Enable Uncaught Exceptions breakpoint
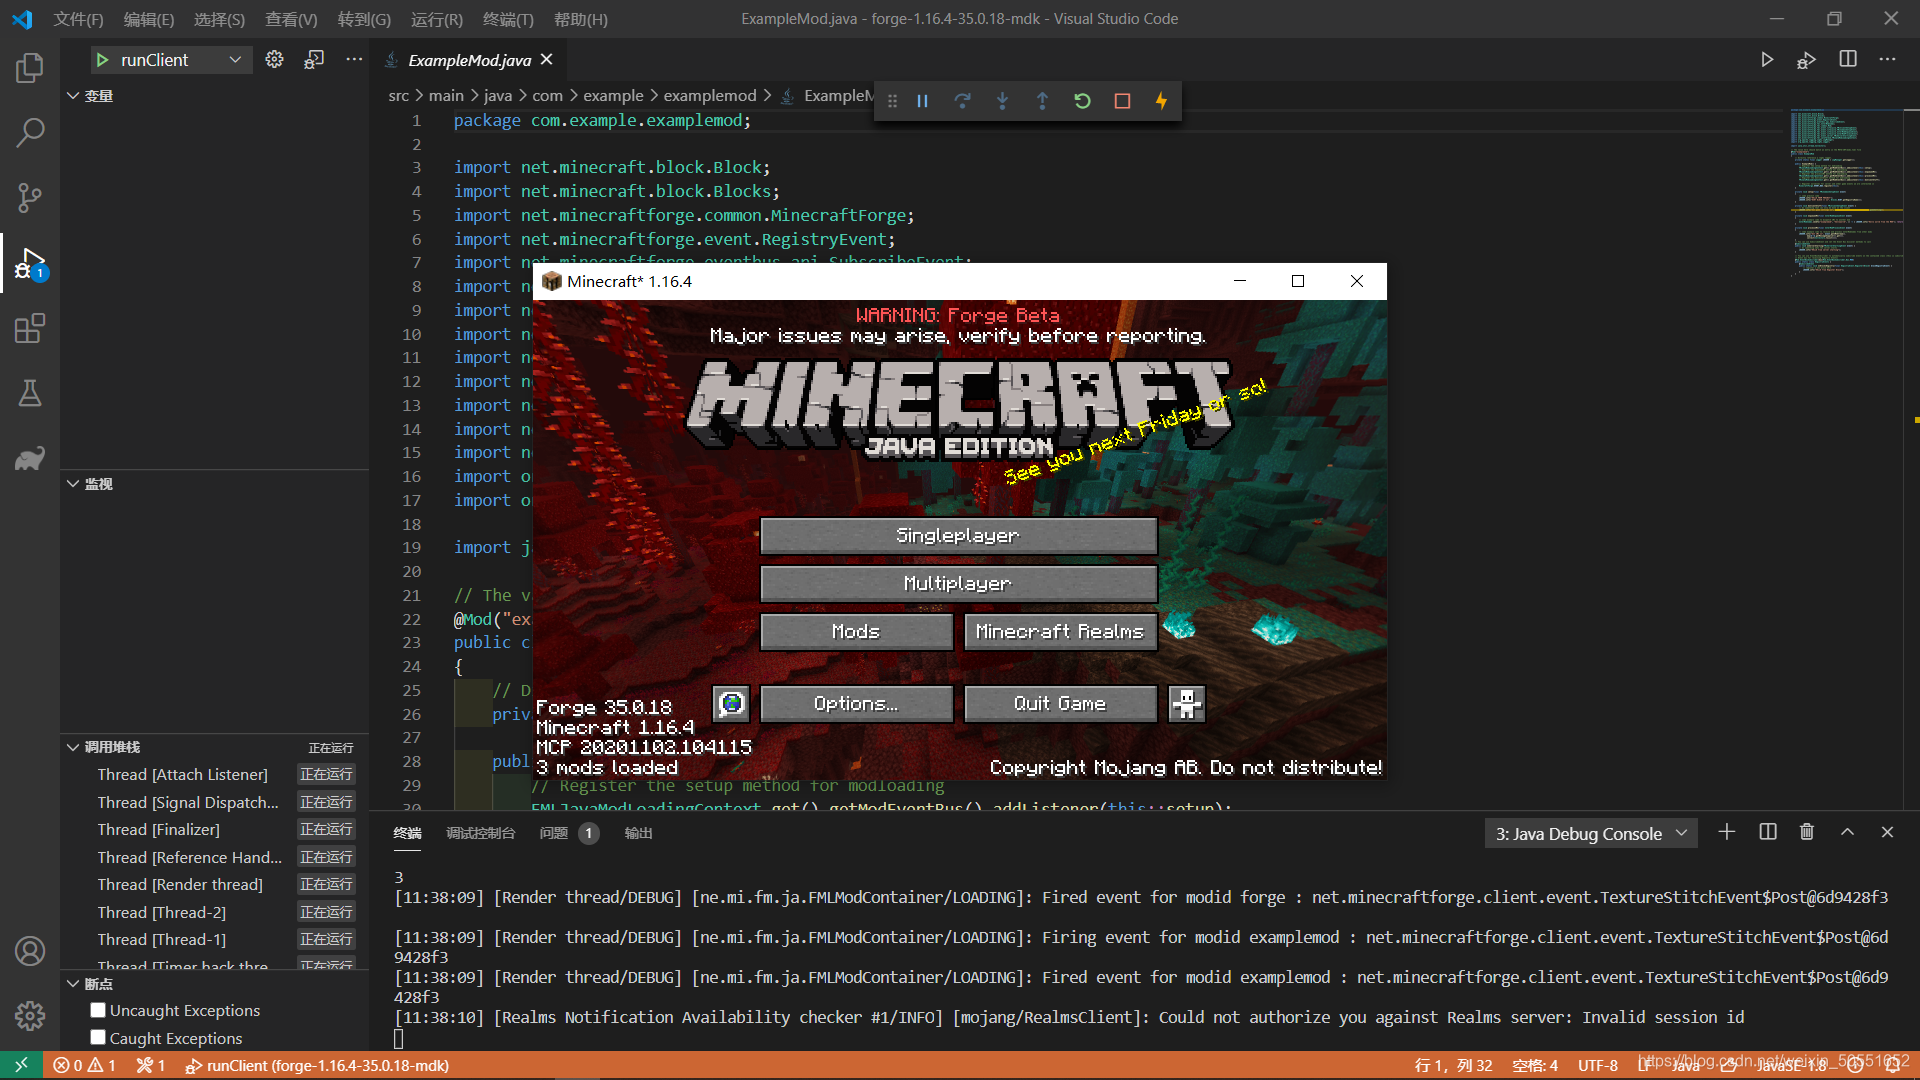 click(98, 1011)
